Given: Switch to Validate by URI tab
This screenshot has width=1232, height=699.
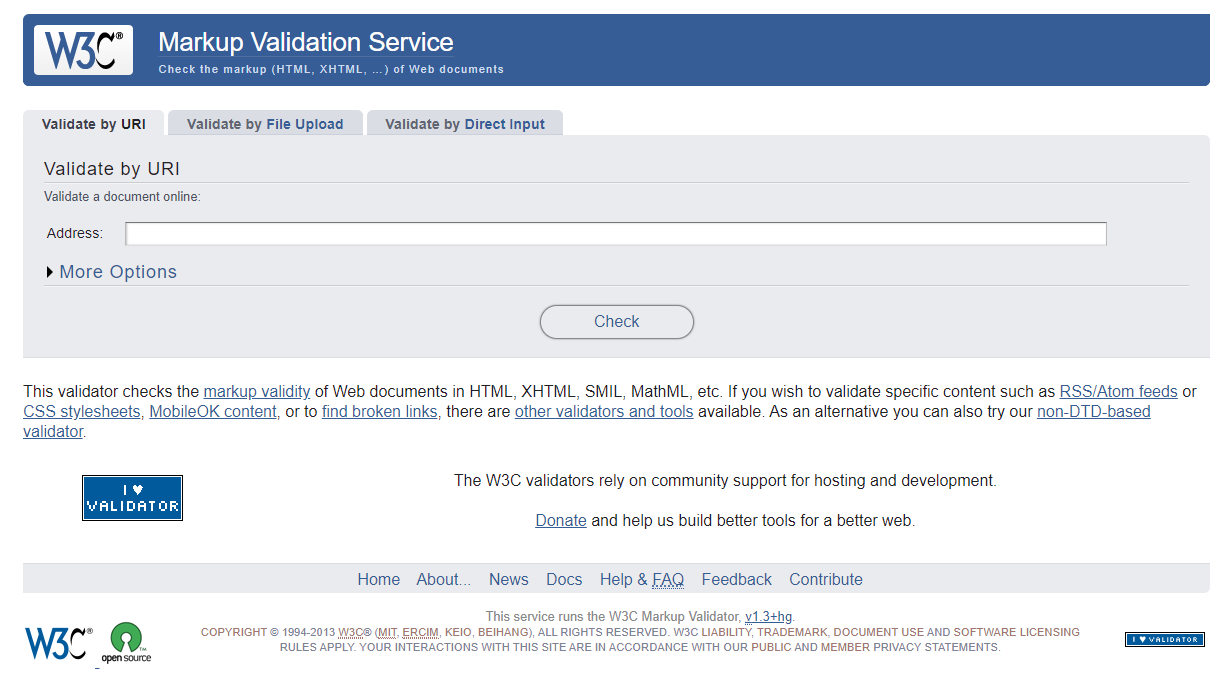Looking at the screenshot, I should tap(94, 124).
